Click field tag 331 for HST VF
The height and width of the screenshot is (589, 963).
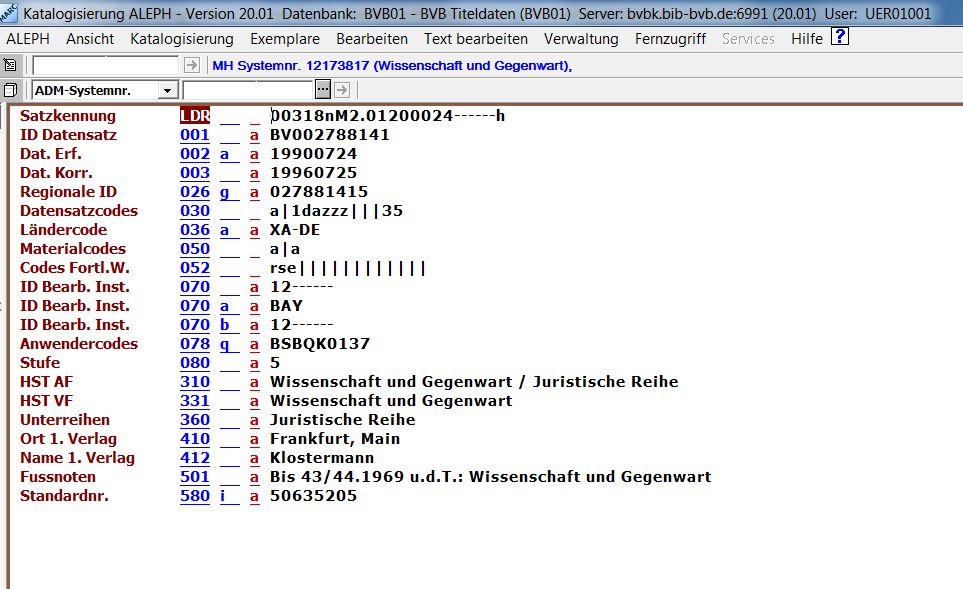195,401
